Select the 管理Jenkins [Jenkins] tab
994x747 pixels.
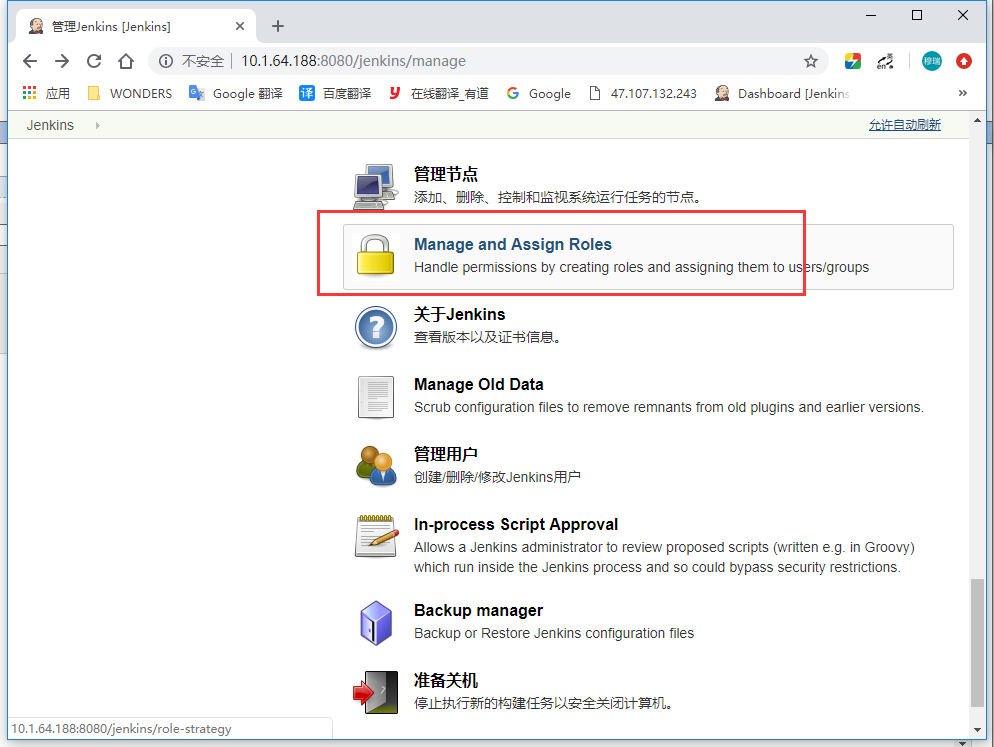(136, 26)
